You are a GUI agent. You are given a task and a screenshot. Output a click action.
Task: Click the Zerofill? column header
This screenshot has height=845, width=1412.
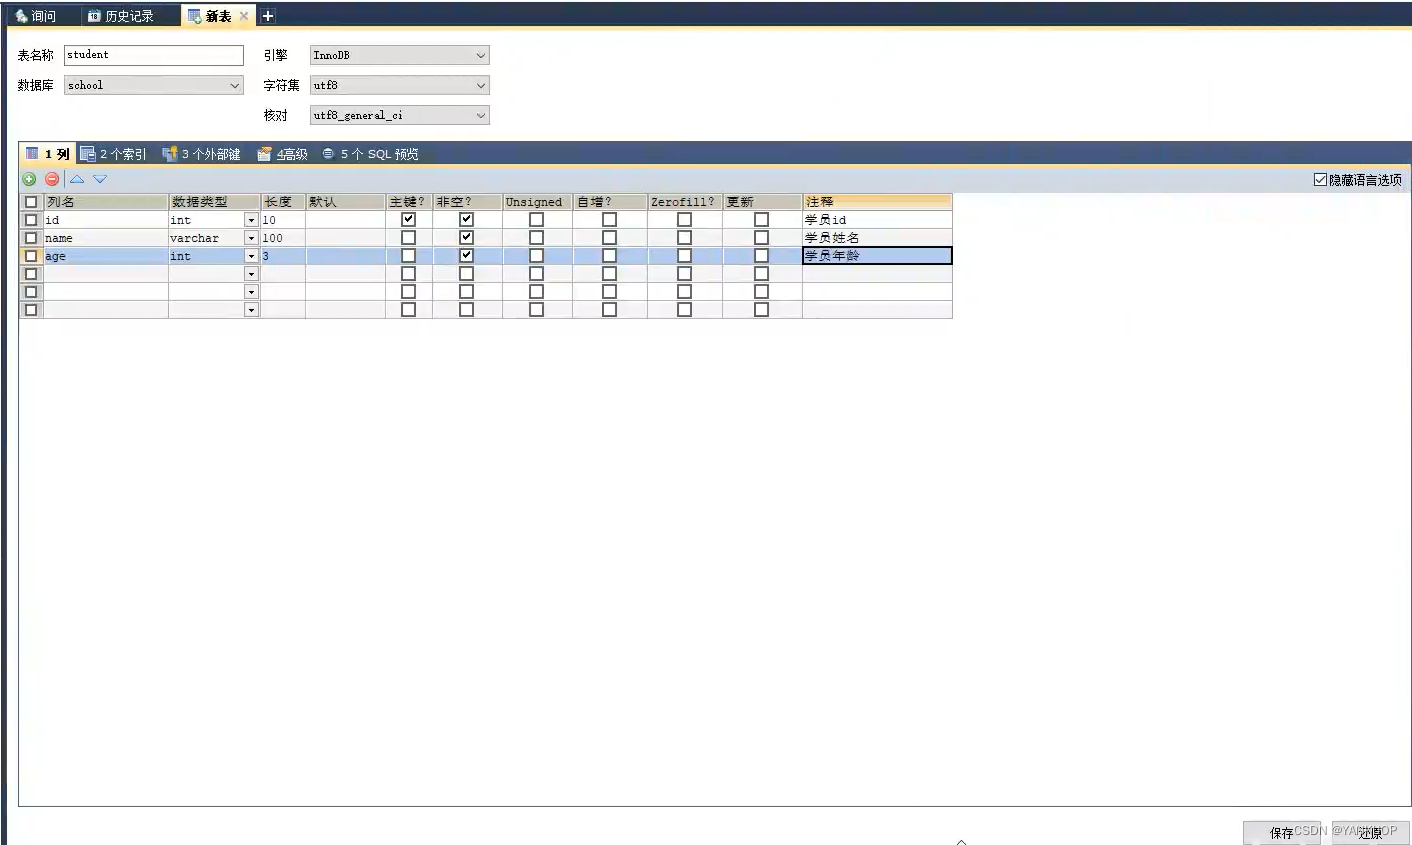click(x=684, y=202)
